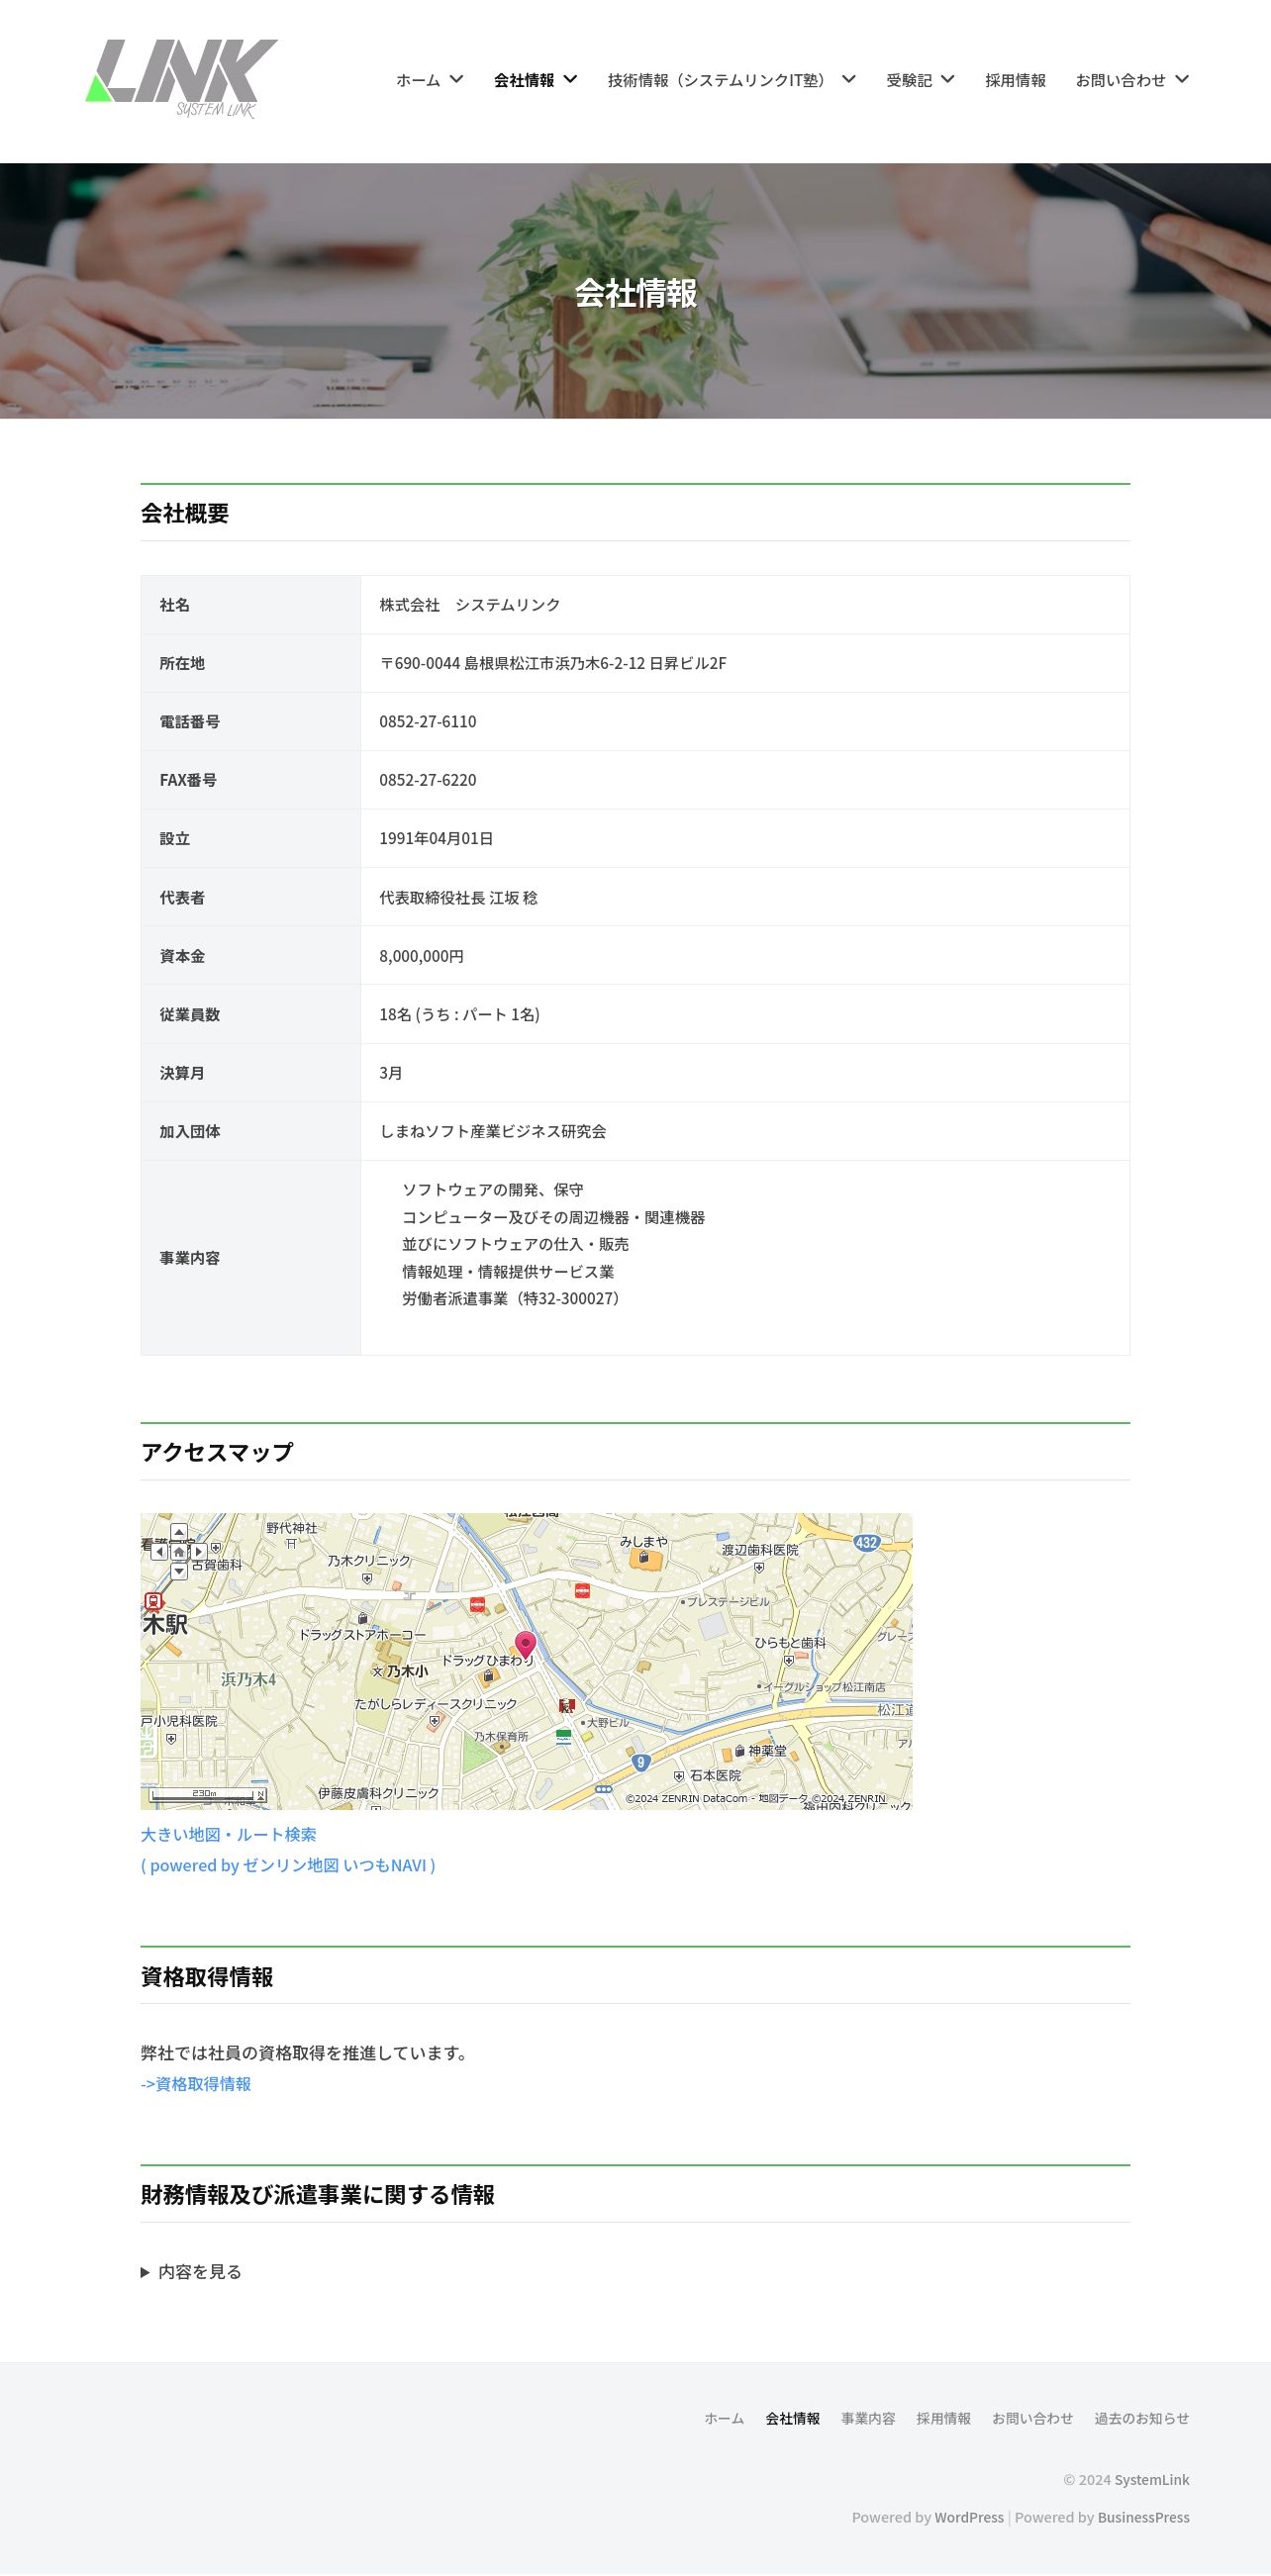Screen dimensions: 1271x2576
Task: Click the BusinessPress footer link
Action: (x=1144, y=2517)
